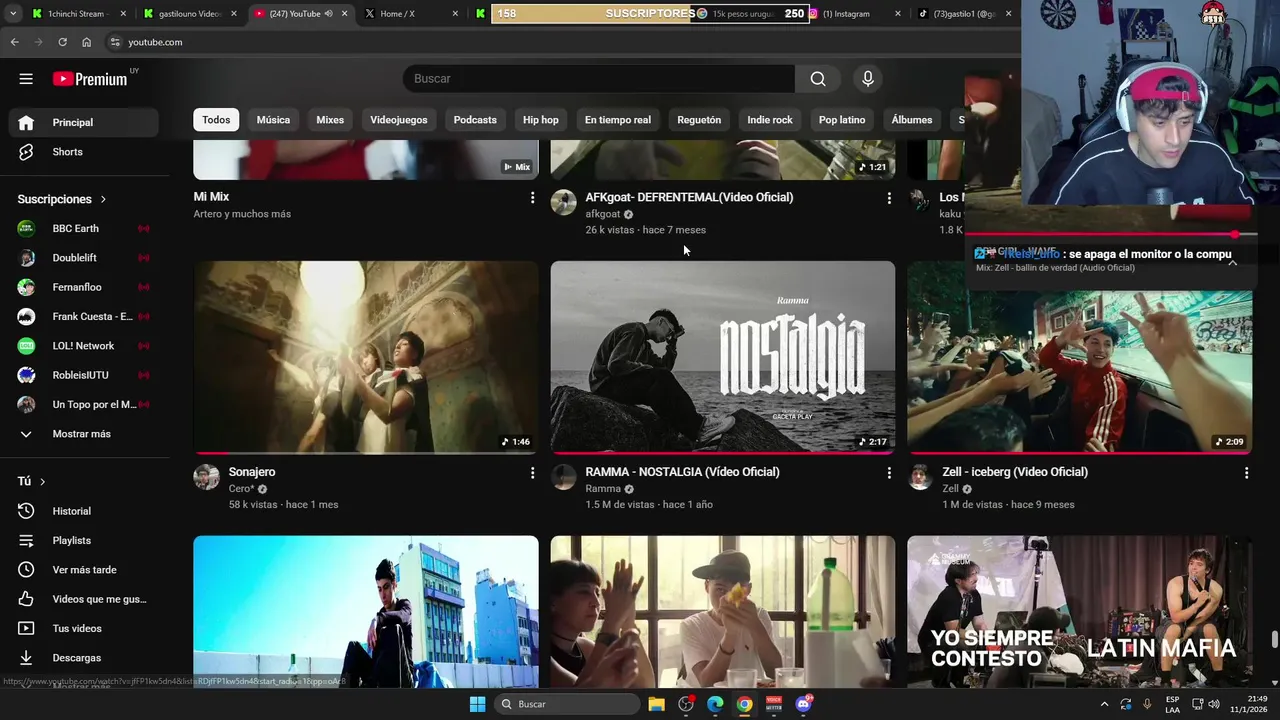Image resolution: width=1280 pixels, height=720 pixels.
Task: Open Discord from the taskbar
Action: [x=803, y=704]
